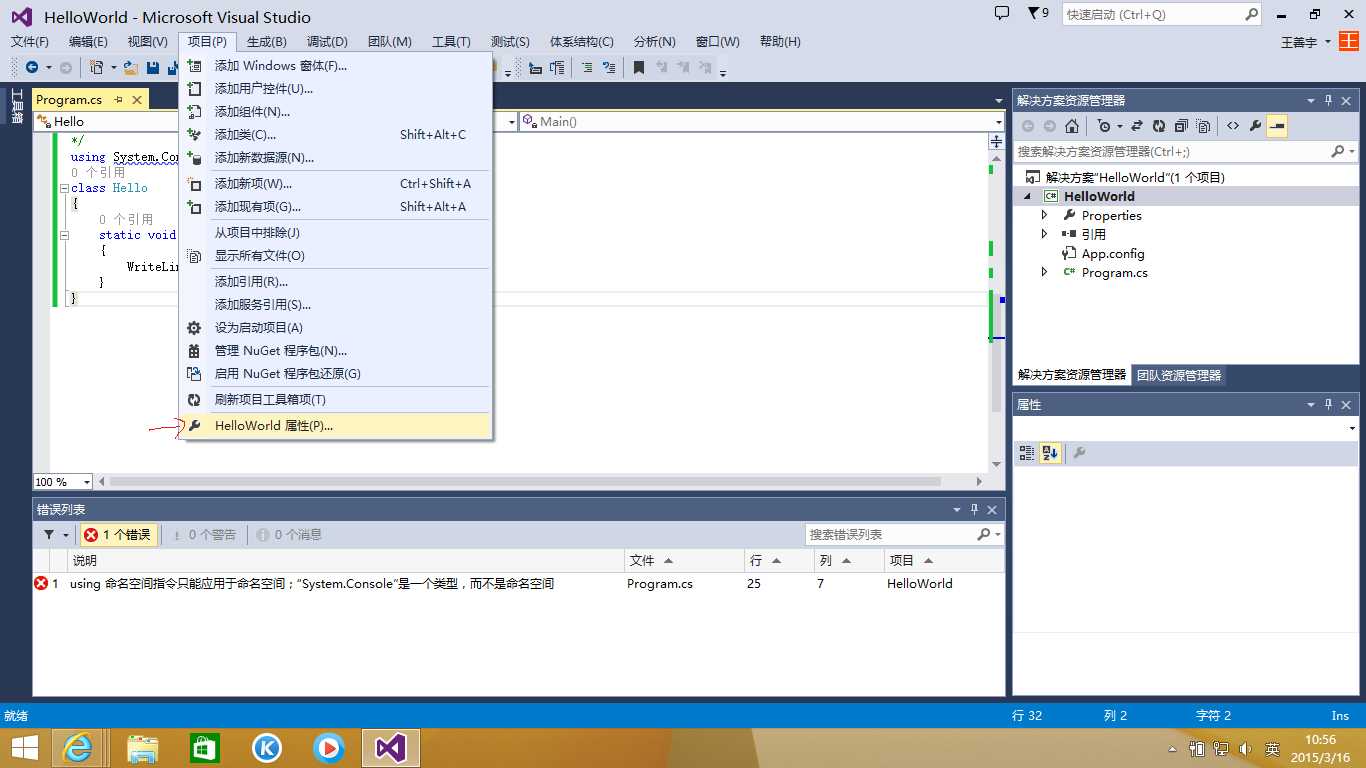This screenshot has width=1366, height=768.
Task: Click 设为启动项目(A) menu entry
Action: pyautogui.click(x=336, y=328)
